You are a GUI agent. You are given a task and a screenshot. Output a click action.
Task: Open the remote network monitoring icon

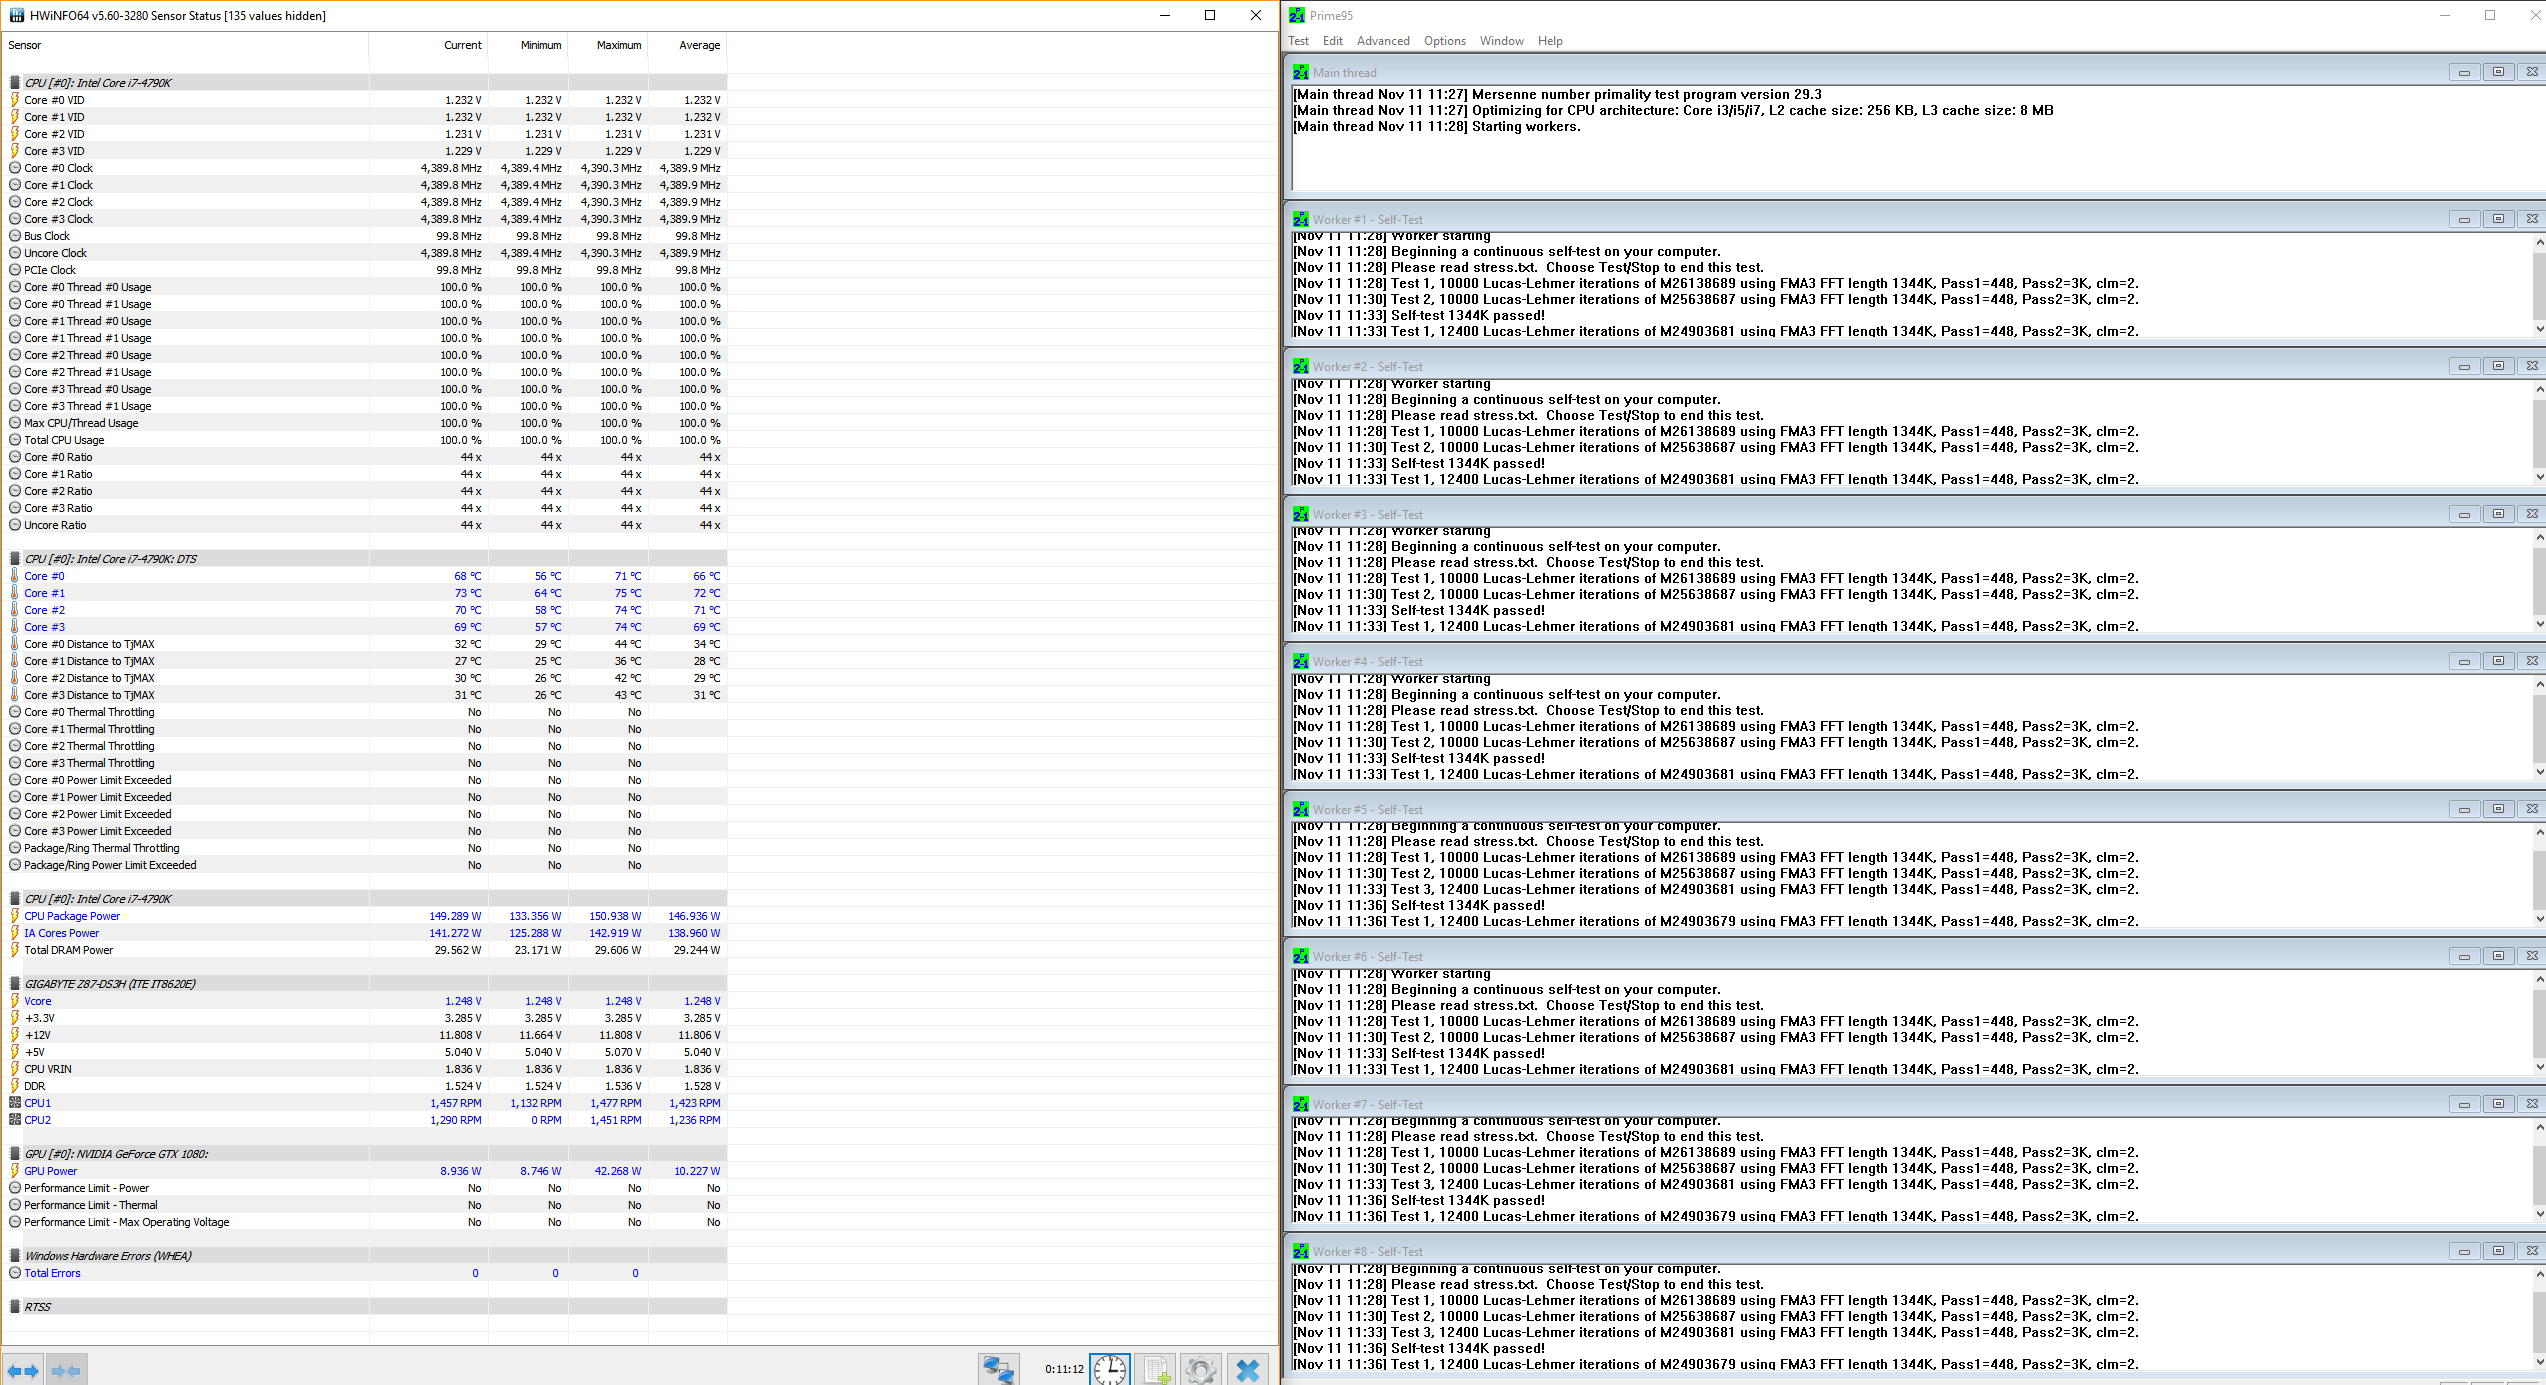[x=998, y=1369]
